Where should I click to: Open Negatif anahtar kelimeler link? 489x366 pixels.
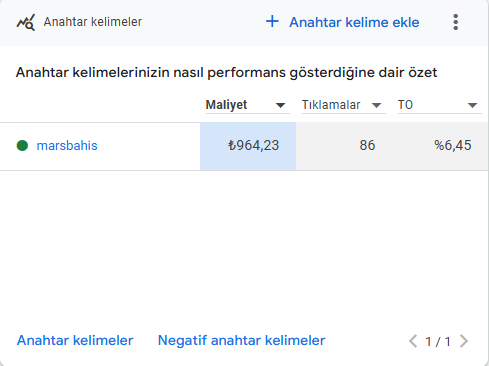(241, 340)
